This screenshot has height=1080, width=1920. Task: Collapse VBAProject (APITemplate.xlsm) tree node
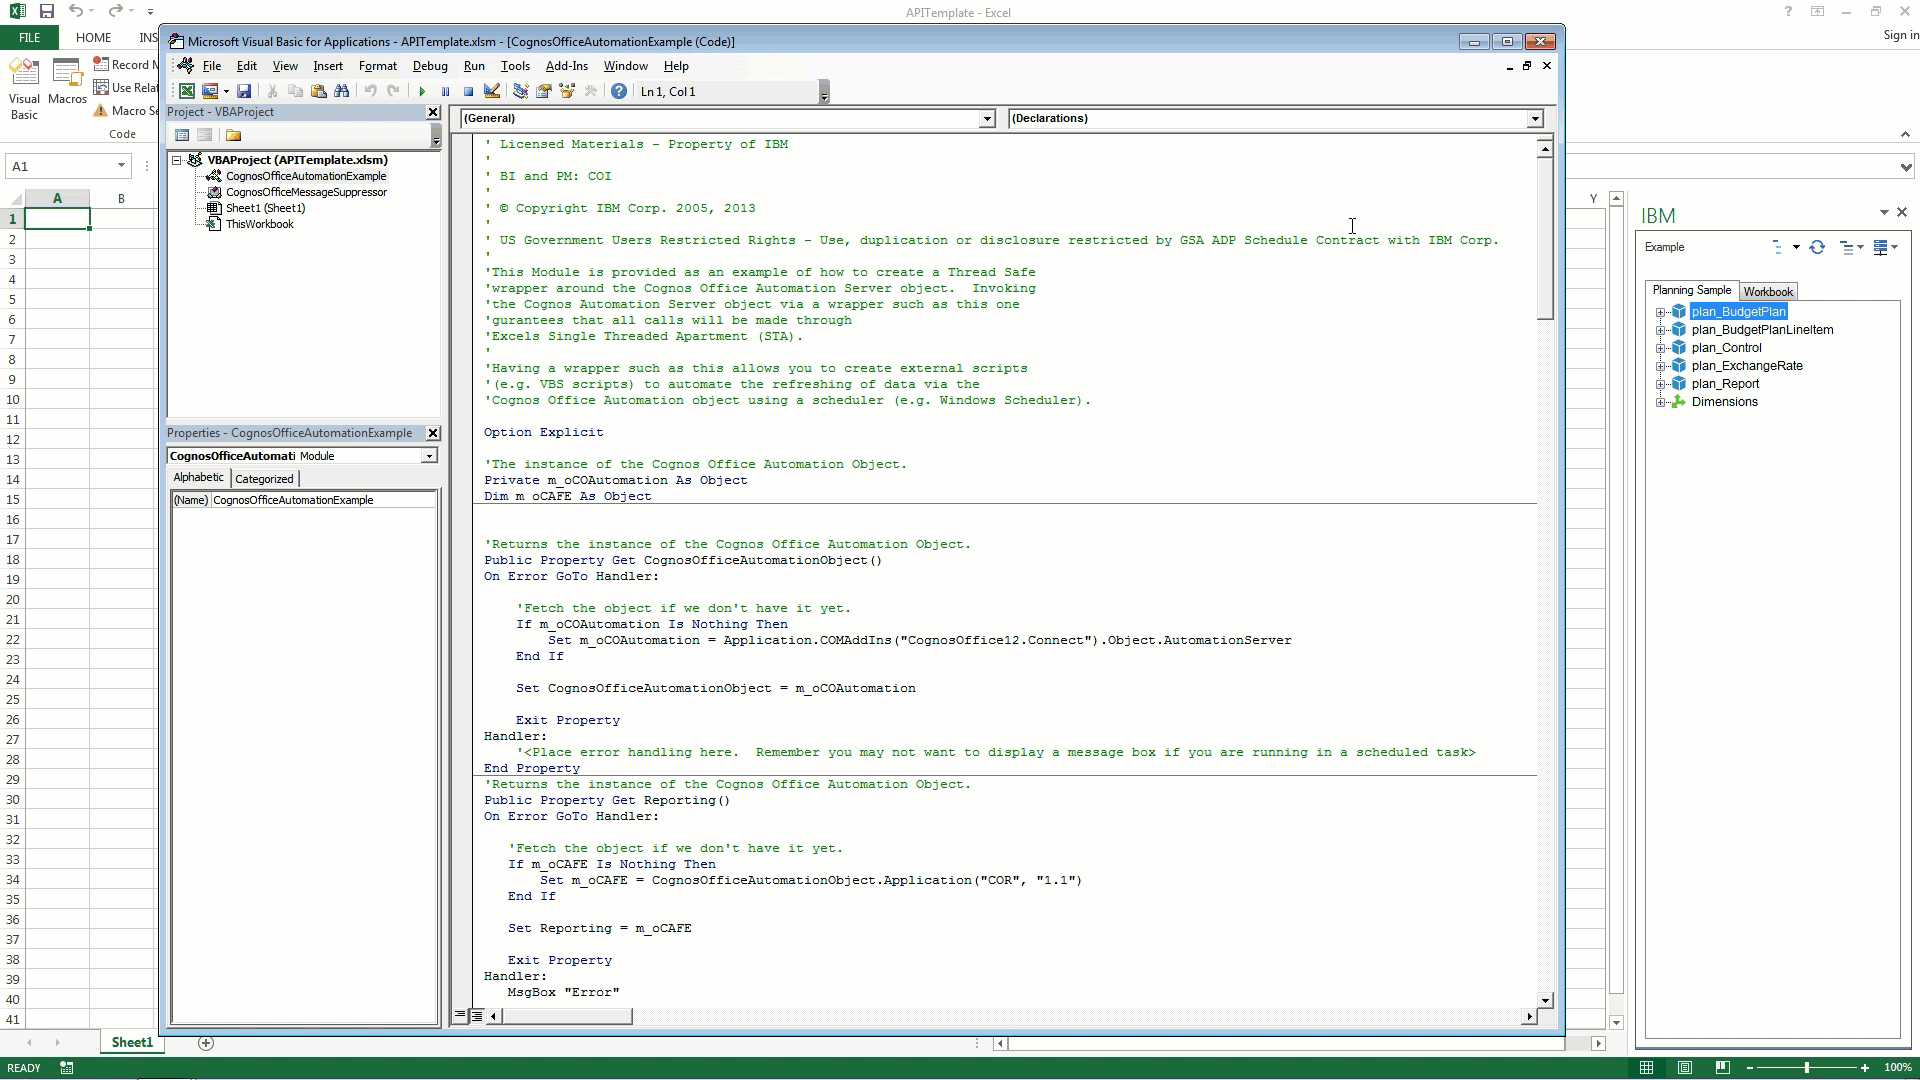tap(177, 160)
